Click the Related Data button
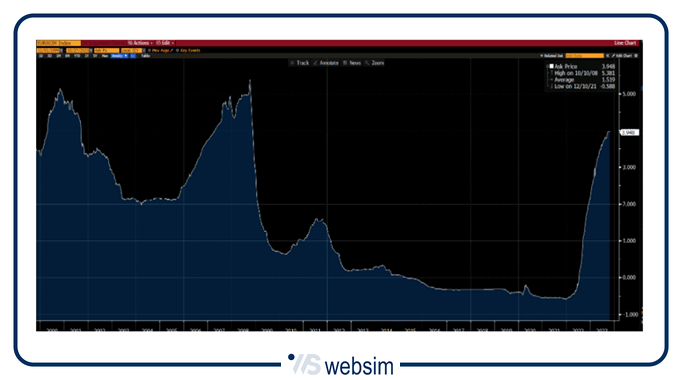The width and height of the screenshot is (682, 380). click(551, 56)
